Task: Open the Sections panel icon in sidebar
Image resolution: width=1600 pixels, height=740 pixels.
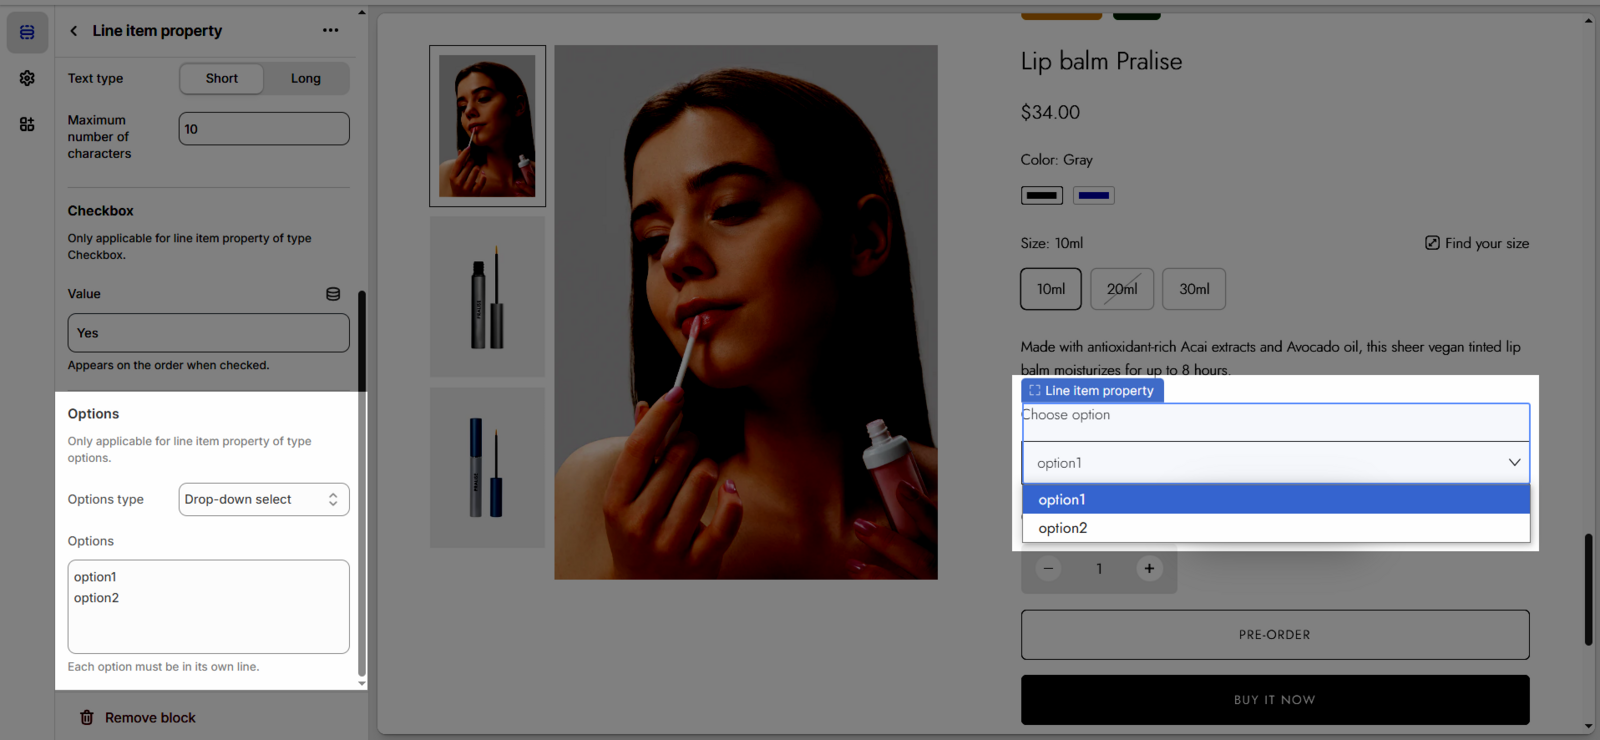Action: 27,33
